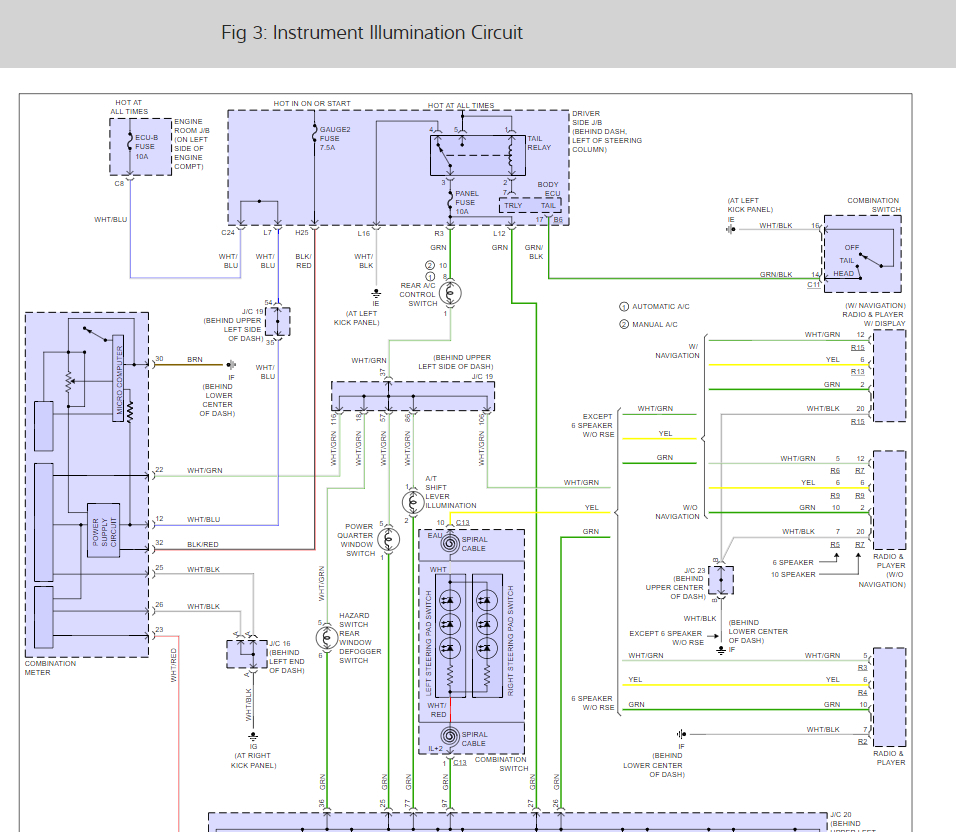This screenshot has width=956, height=832.
Task: Click the Fig 3 Instrument Illumination Circuit title
Action: 372,33
